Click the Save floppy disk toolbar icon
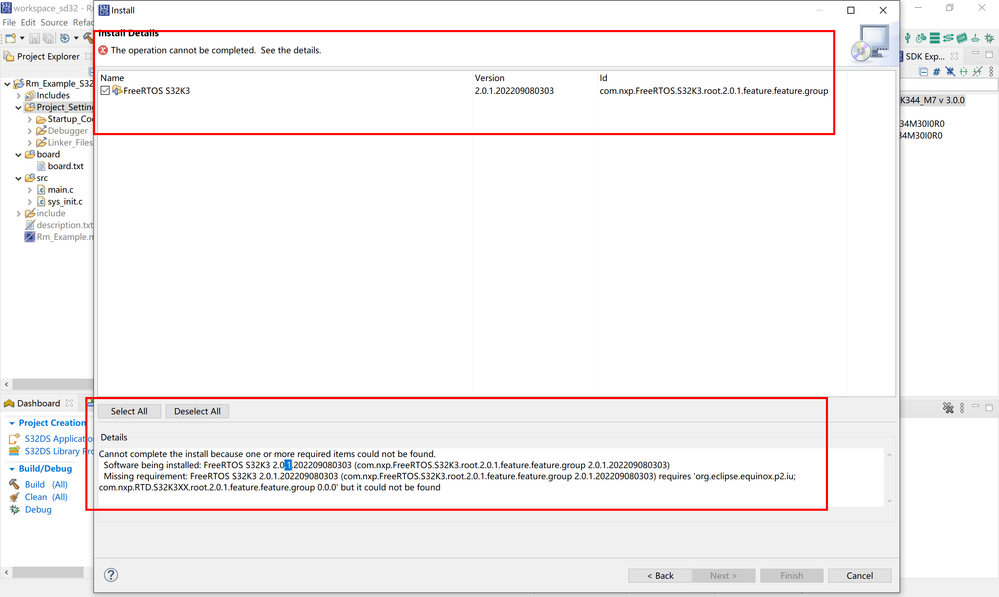999x597 pixels. (x=34, y=38)
